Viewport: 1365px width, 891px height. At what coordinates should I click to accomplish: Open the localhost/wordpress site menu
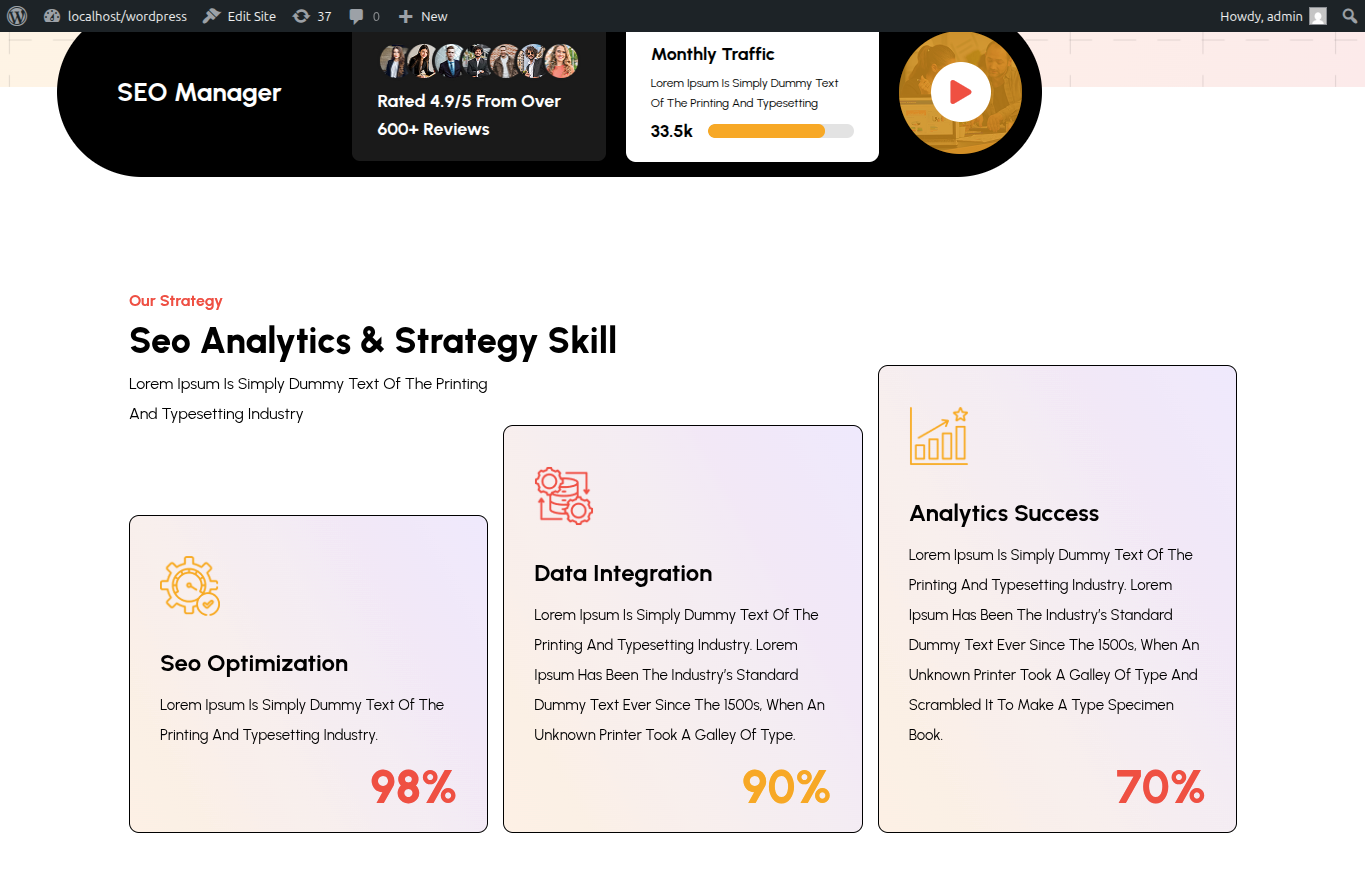pyautogui.click(x=115, y=16)
